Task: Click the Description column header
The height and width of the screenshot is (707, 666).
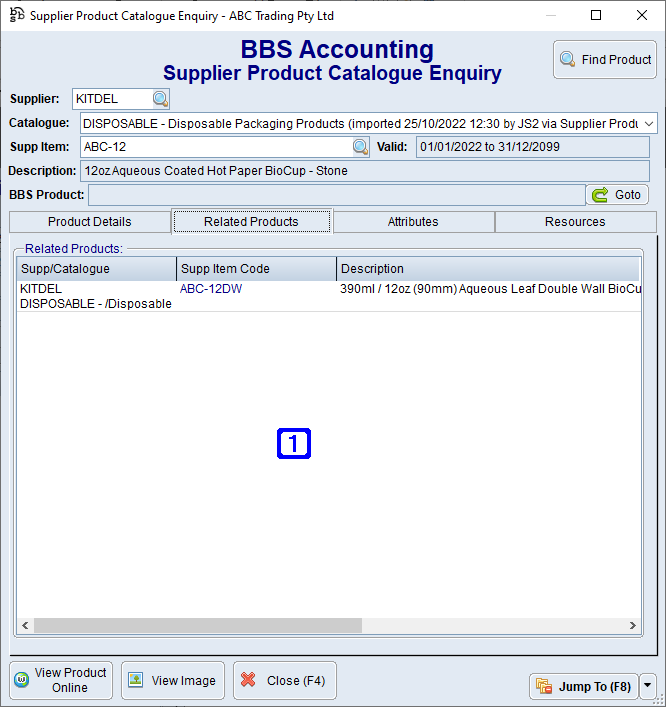Action: [488, 269]
